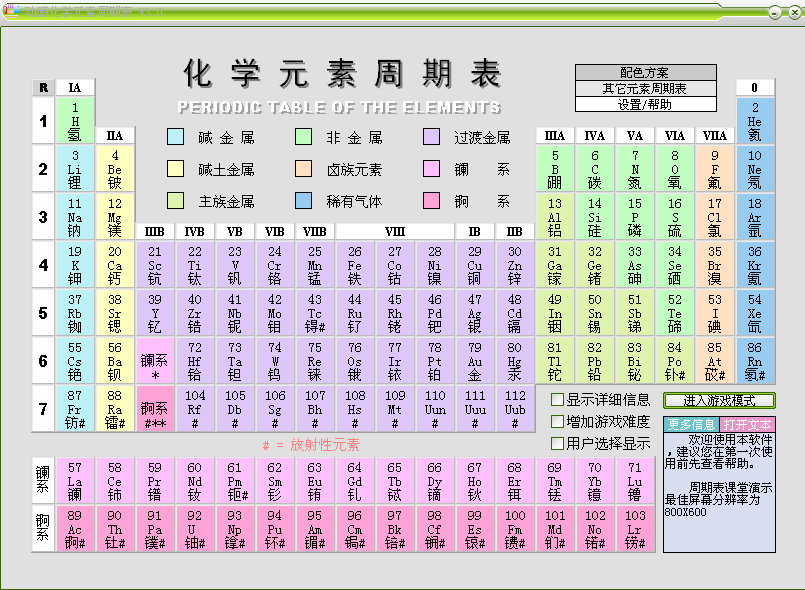Open 设置/帮助

645,104
